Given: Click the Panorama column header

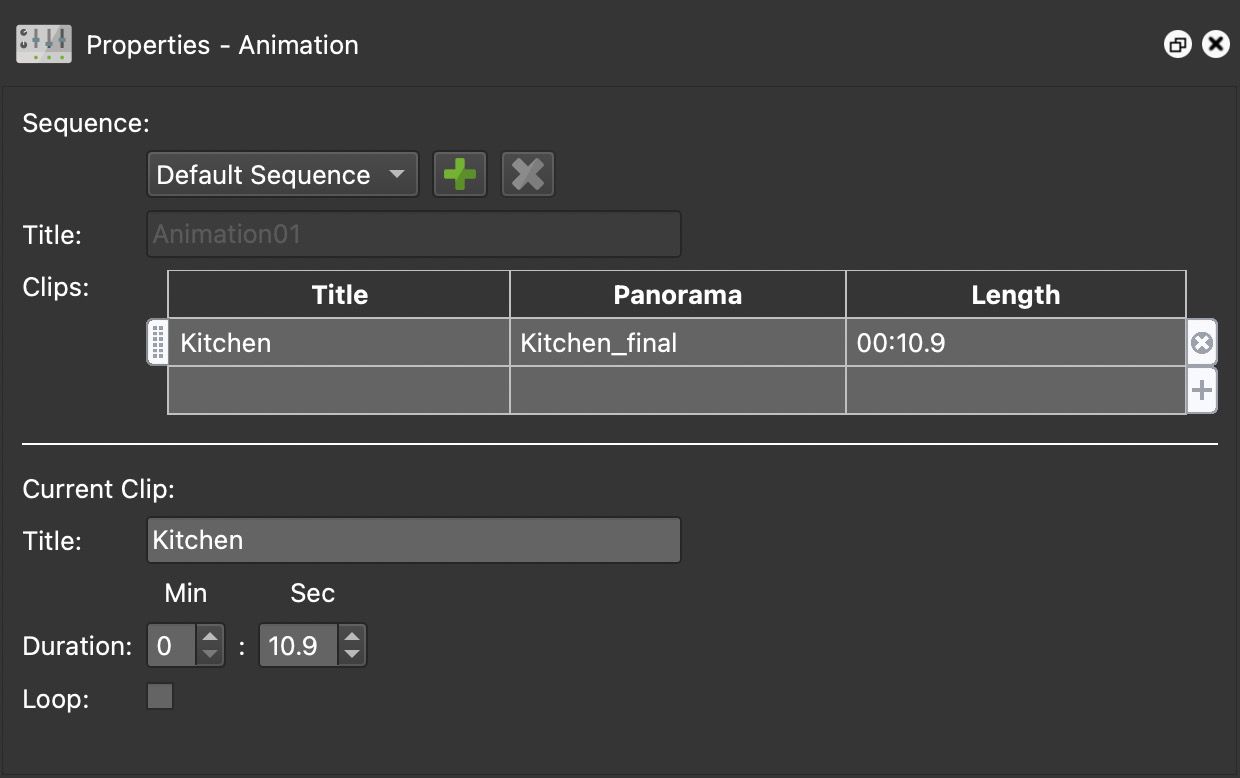Looking at the screenshot, I should click(677, 294).
